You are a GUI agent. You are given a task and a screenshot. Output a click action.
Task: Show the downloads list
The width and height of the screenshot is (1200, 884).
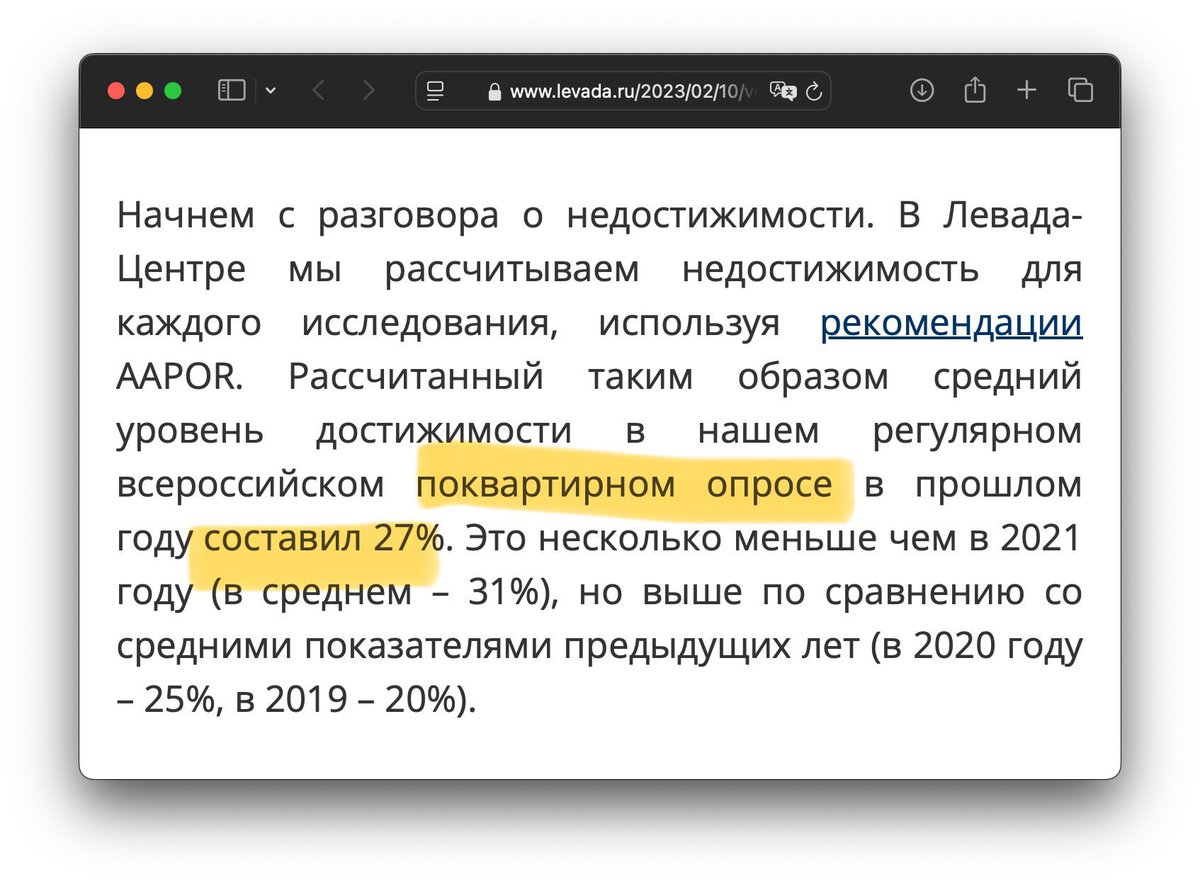pyautogui.click(x=921, y=91)
